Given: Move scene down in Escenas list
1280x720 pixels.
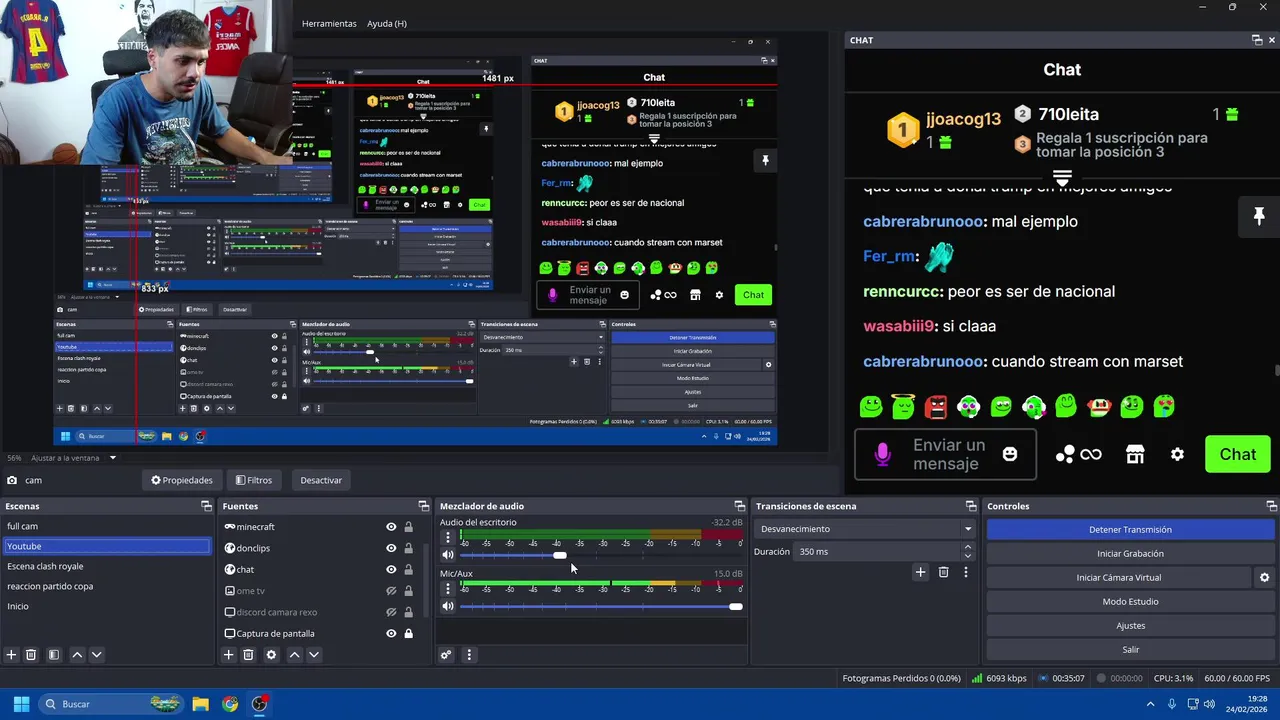Looking at the screenshot, I should tap(96, 655).
